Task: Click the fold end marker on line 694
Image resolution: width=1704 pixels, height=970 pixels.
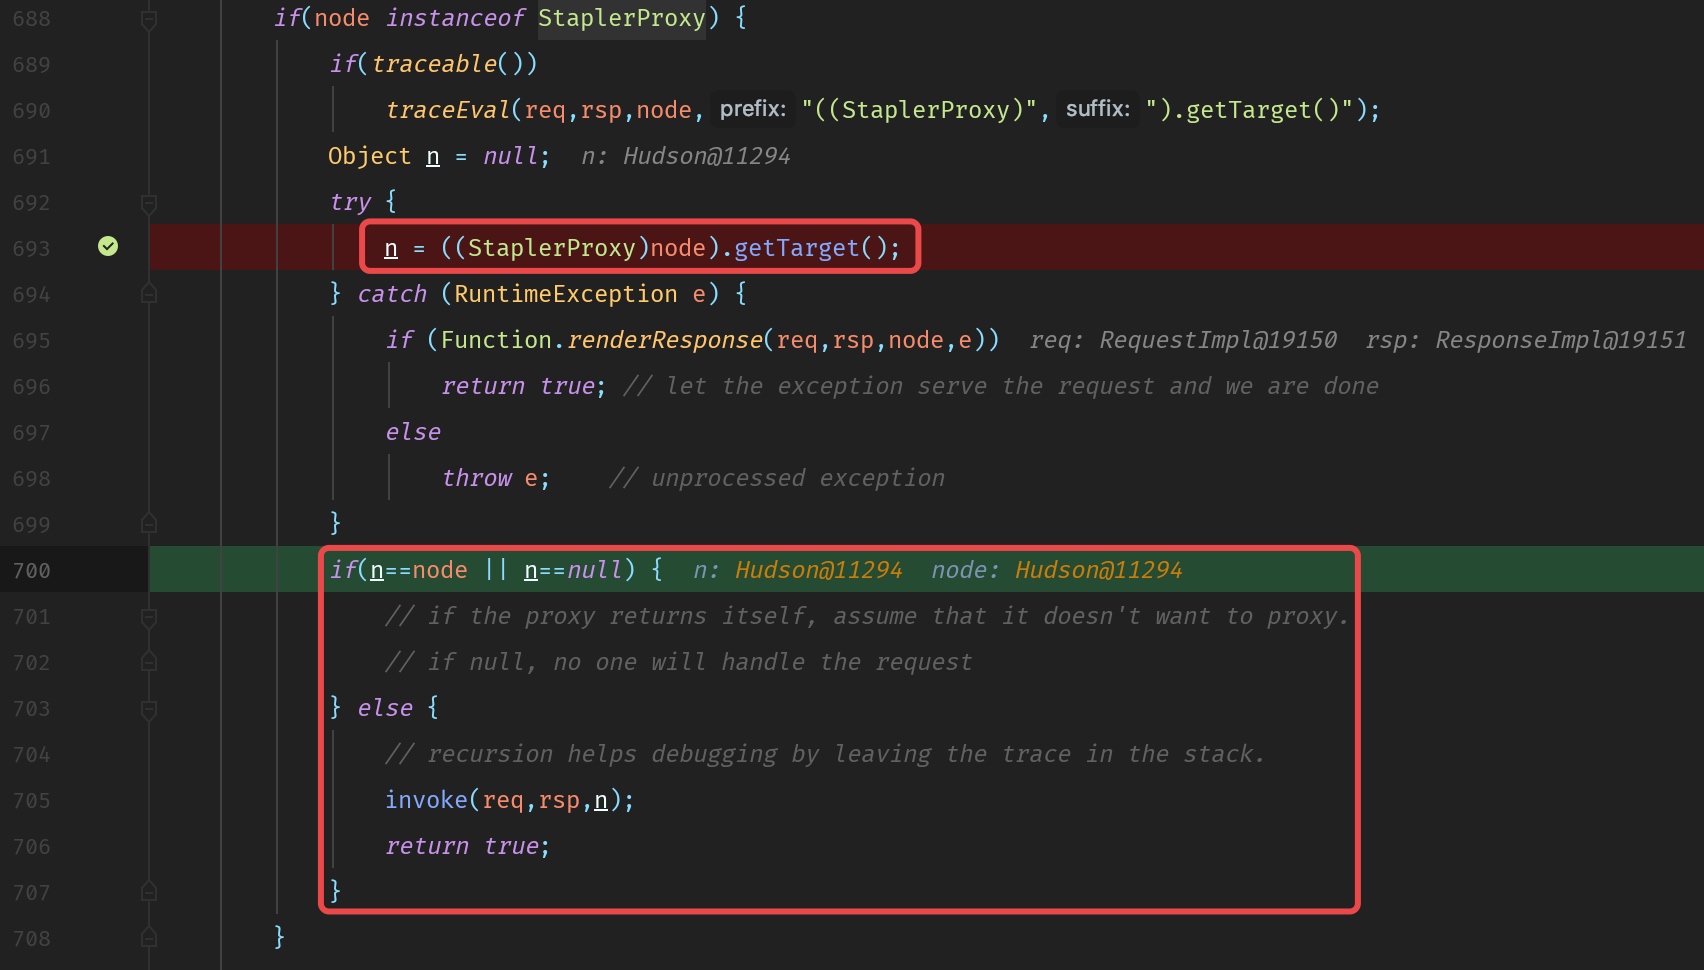Action: point(149,294)
